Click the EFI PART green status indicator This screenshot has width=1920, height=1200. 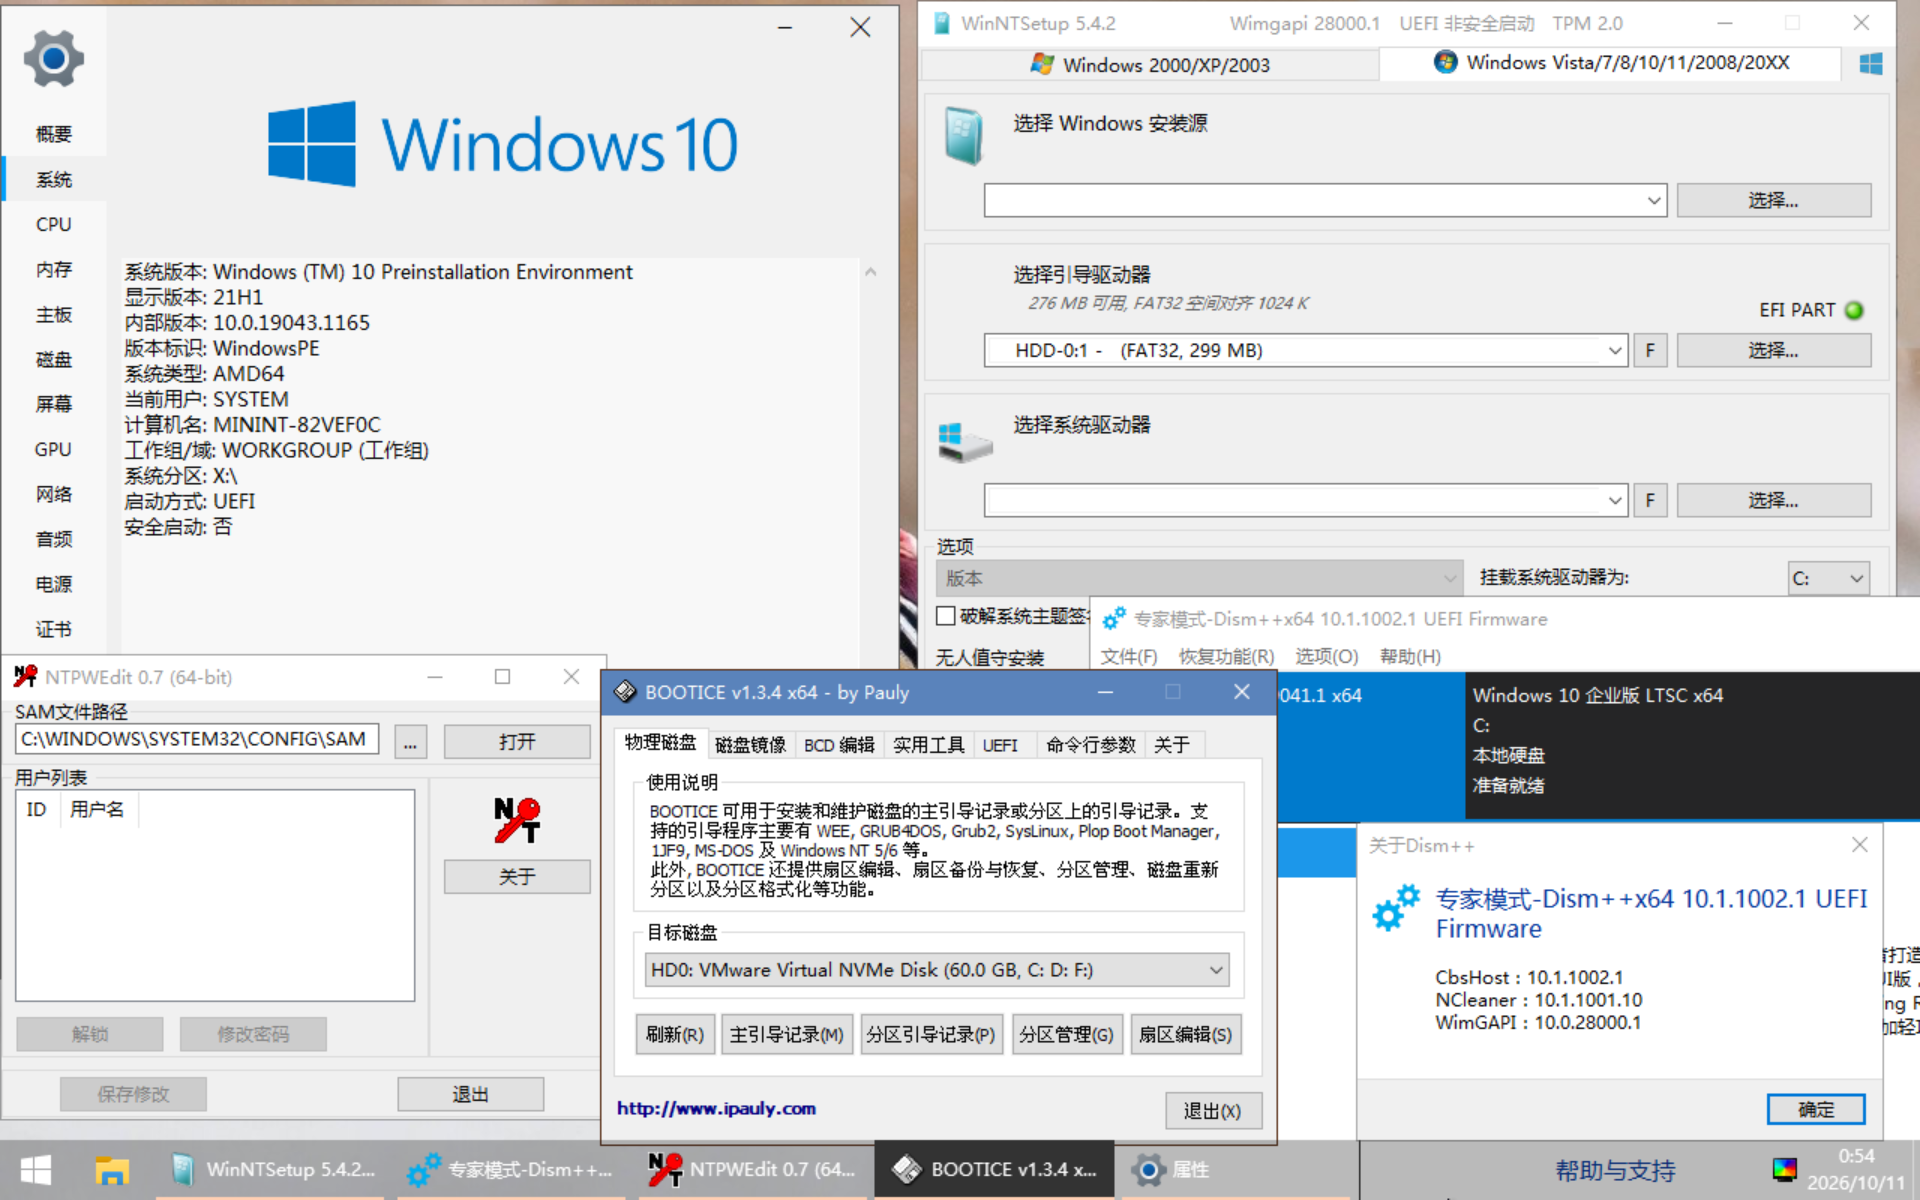[1854, 310]
